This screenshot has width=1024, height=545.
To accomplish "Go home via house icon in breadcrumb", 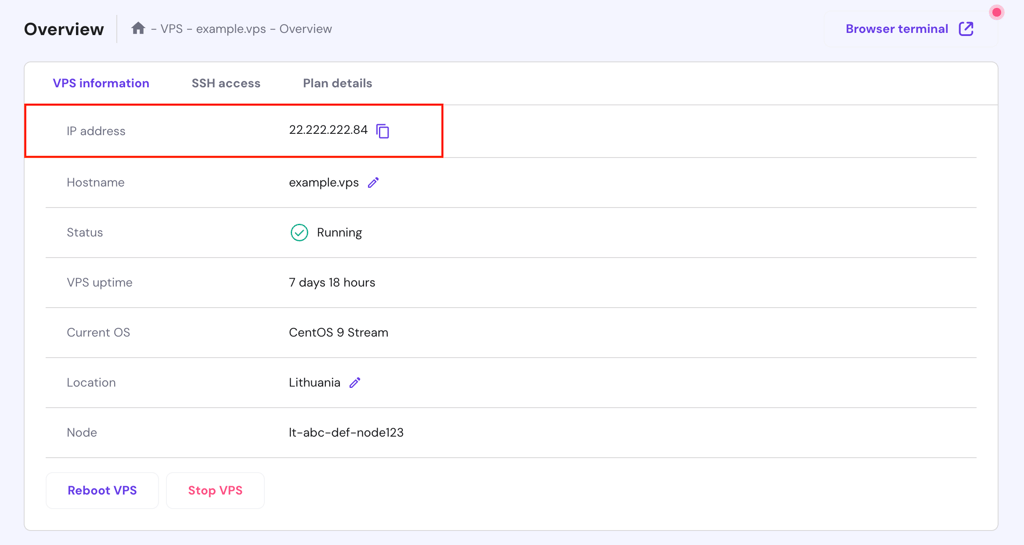I will click(138, 28).
